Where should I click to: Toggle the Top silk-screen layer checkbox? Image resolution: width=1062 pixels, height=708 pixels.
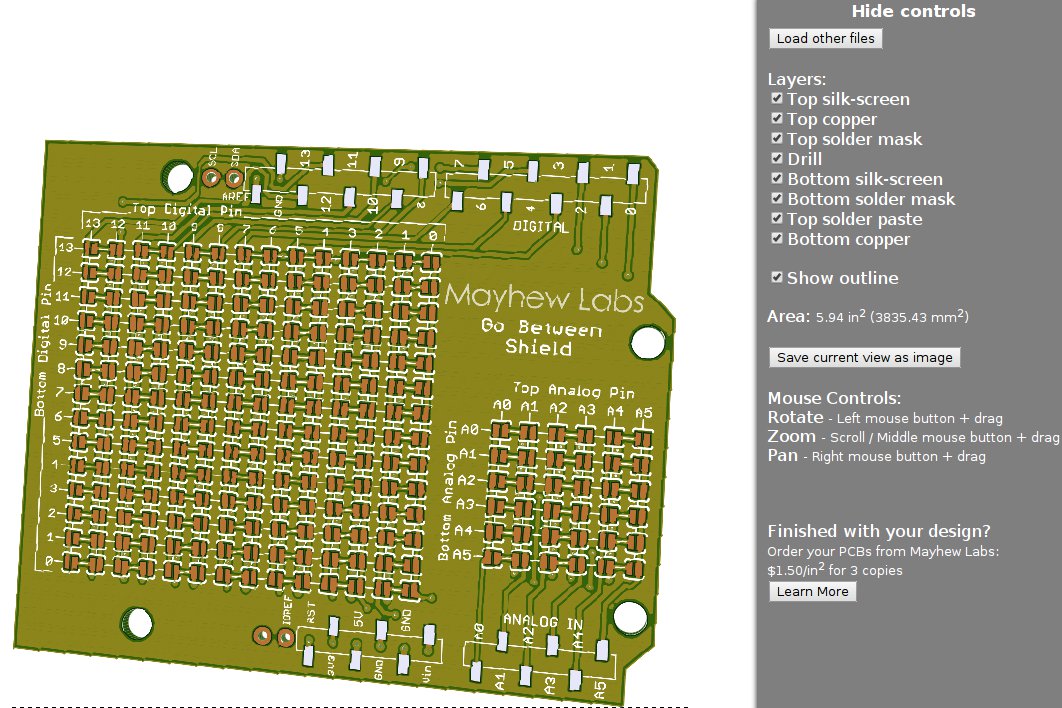[x=777, y=98]
